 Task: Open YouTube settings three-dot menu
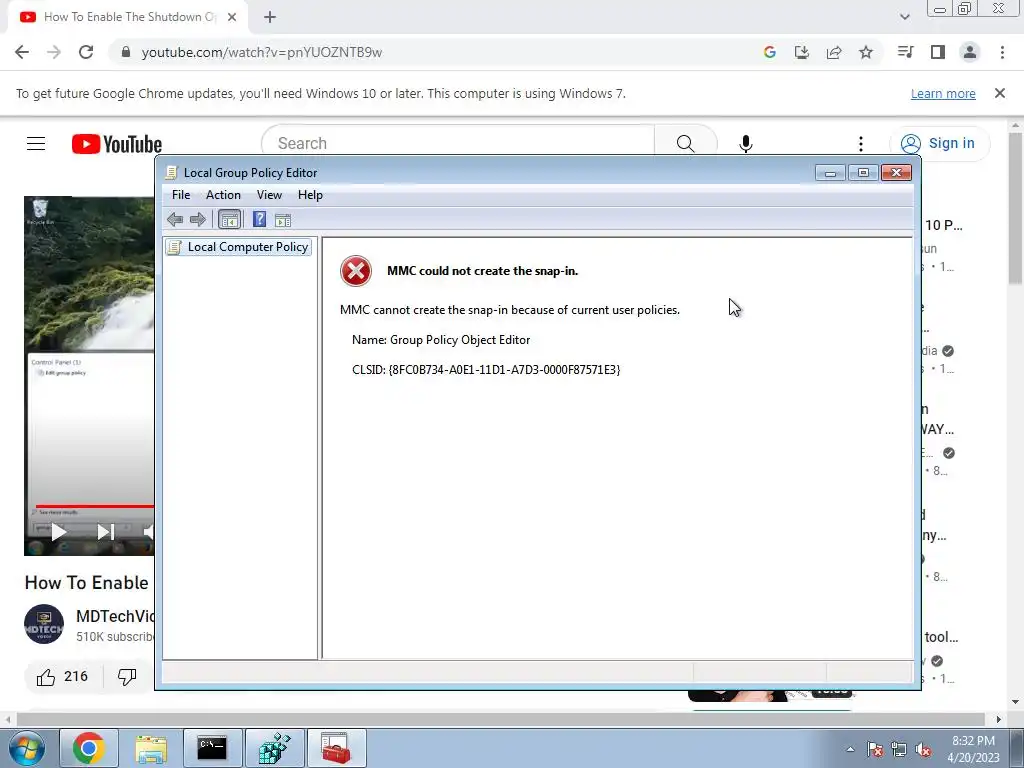pos(861,144)
